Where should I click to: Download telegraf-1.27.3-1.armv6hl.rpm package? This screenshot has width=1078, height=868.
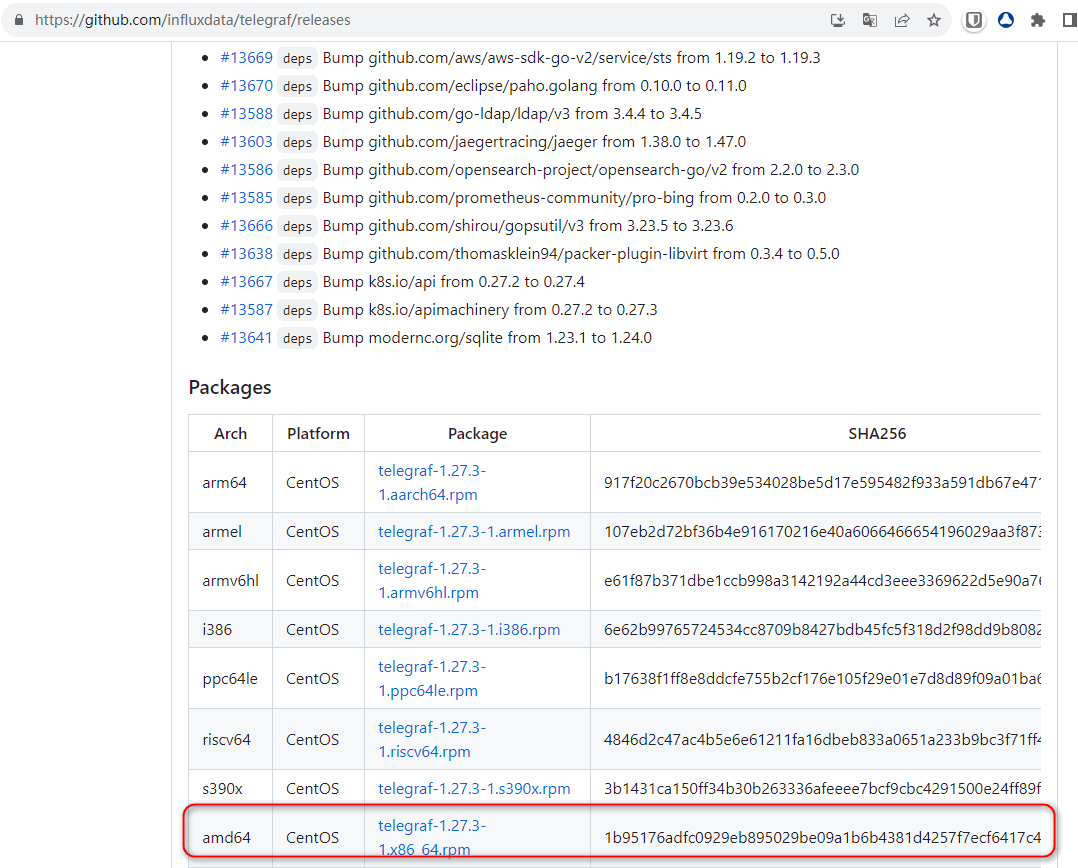pos(432,581)
